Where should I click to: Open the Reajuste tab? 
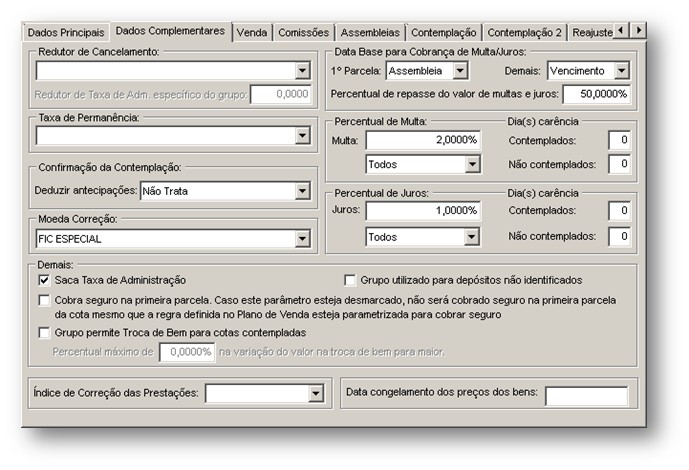click(592, 33)
